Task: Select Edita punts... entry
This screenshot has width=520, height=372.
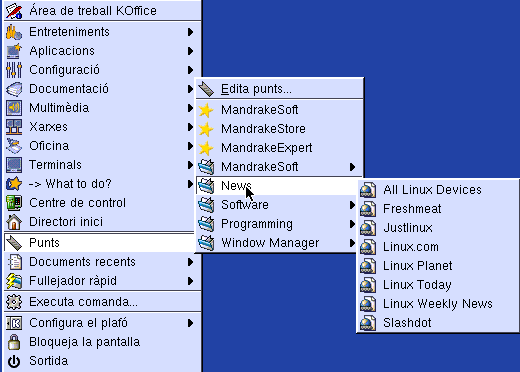Action: click(279, 89)
